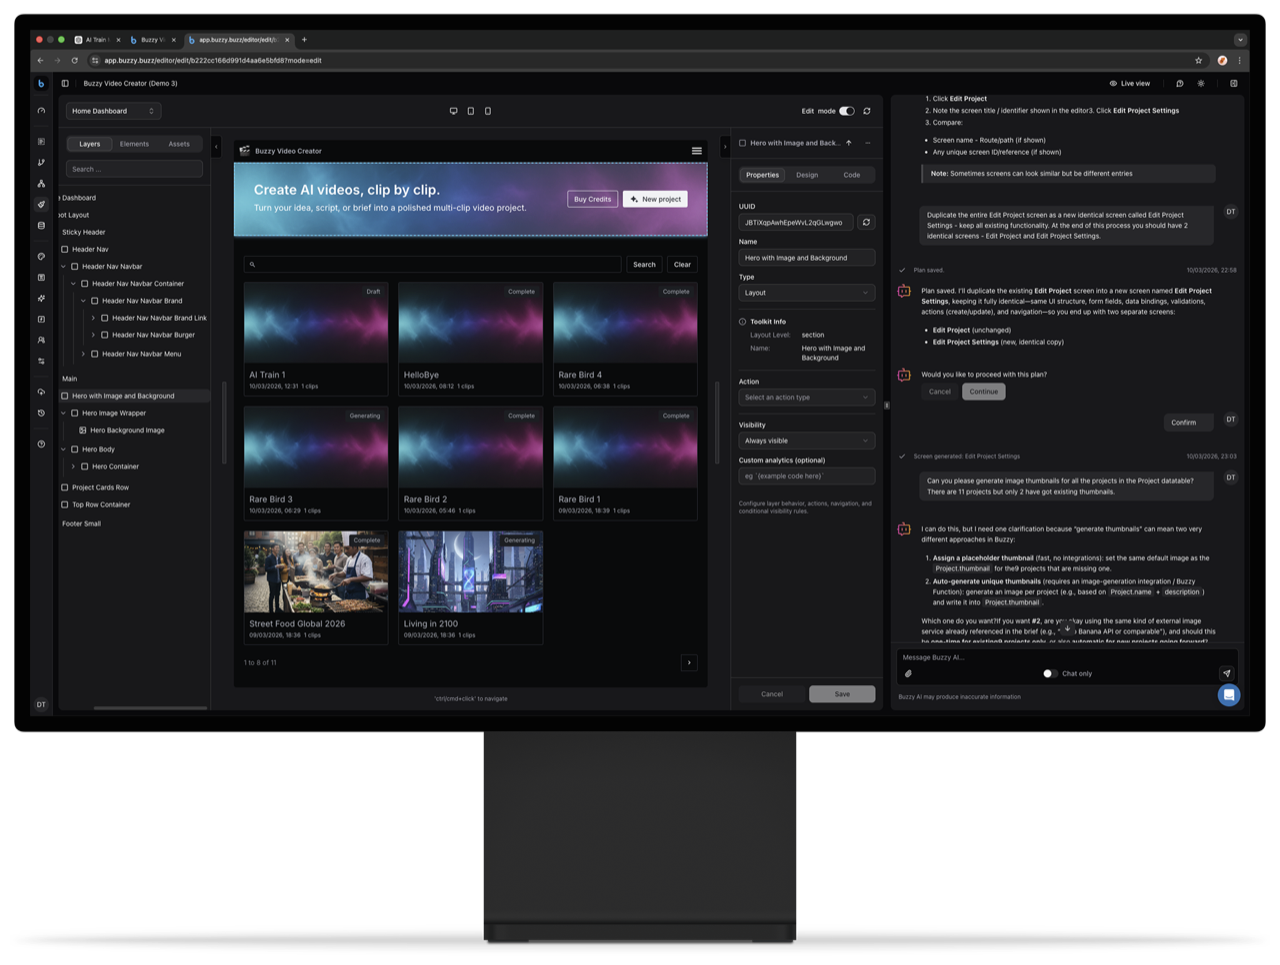Image resolution: width=1280 pixels, height=965 pixels.
Task: Expand the Header Nav Navbar Menu node
Action: [x=83, y=354]
